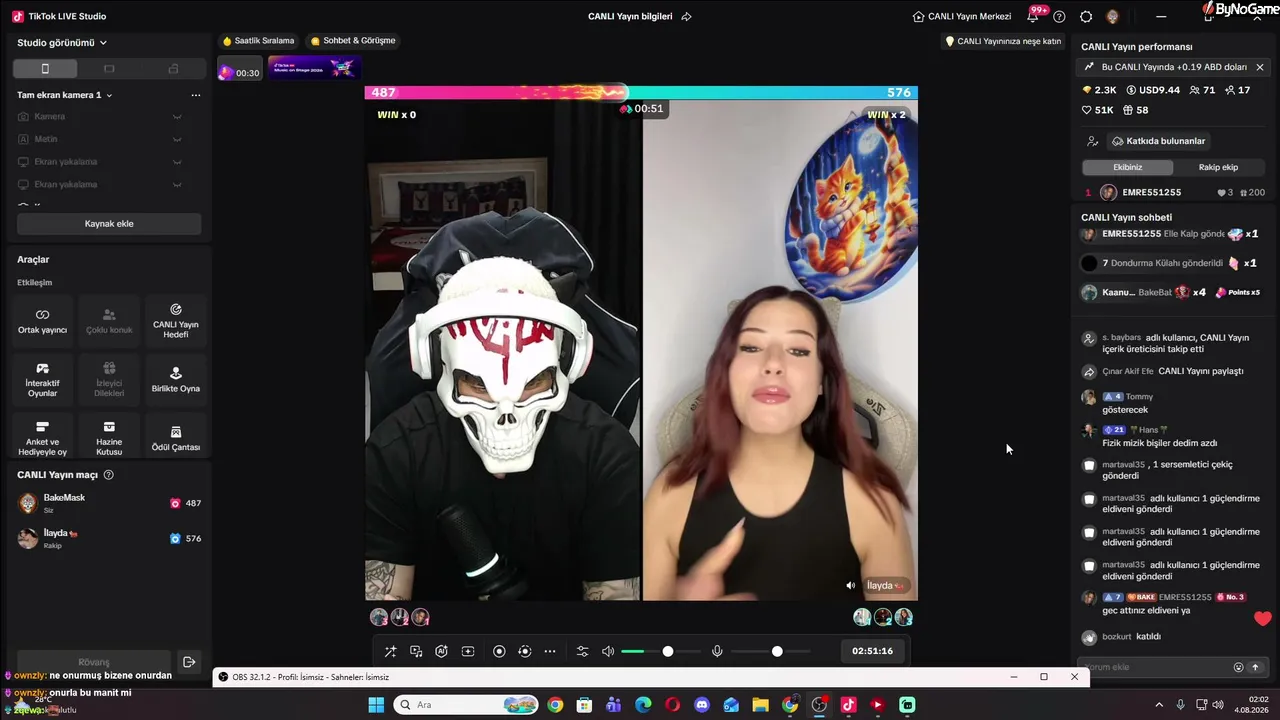Image resolution: width=1280 pixels, height=720 pixels.
Task: Click the replay record circular icon
Action: tap(525, 652)
